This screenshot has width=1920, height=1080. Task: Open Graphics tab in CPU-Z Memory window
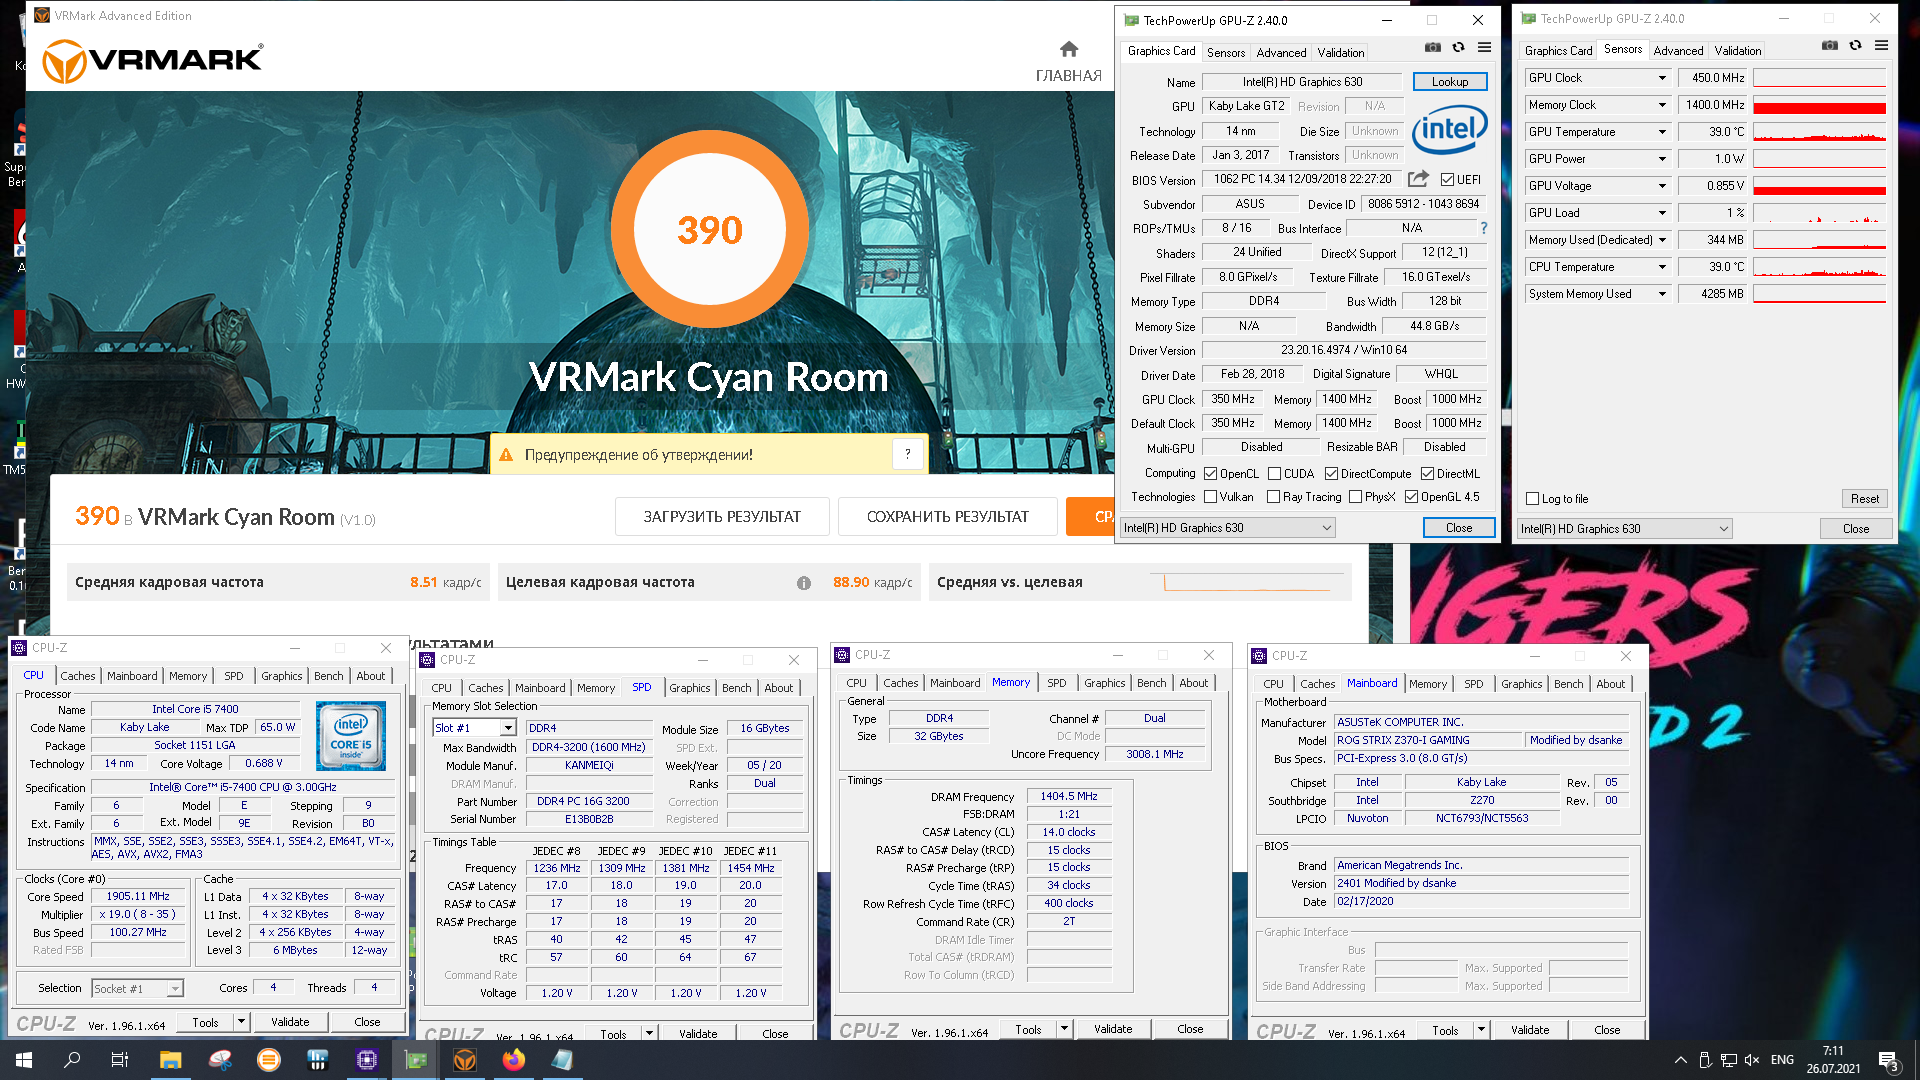pyautogui.click(x=1105, y=683)
